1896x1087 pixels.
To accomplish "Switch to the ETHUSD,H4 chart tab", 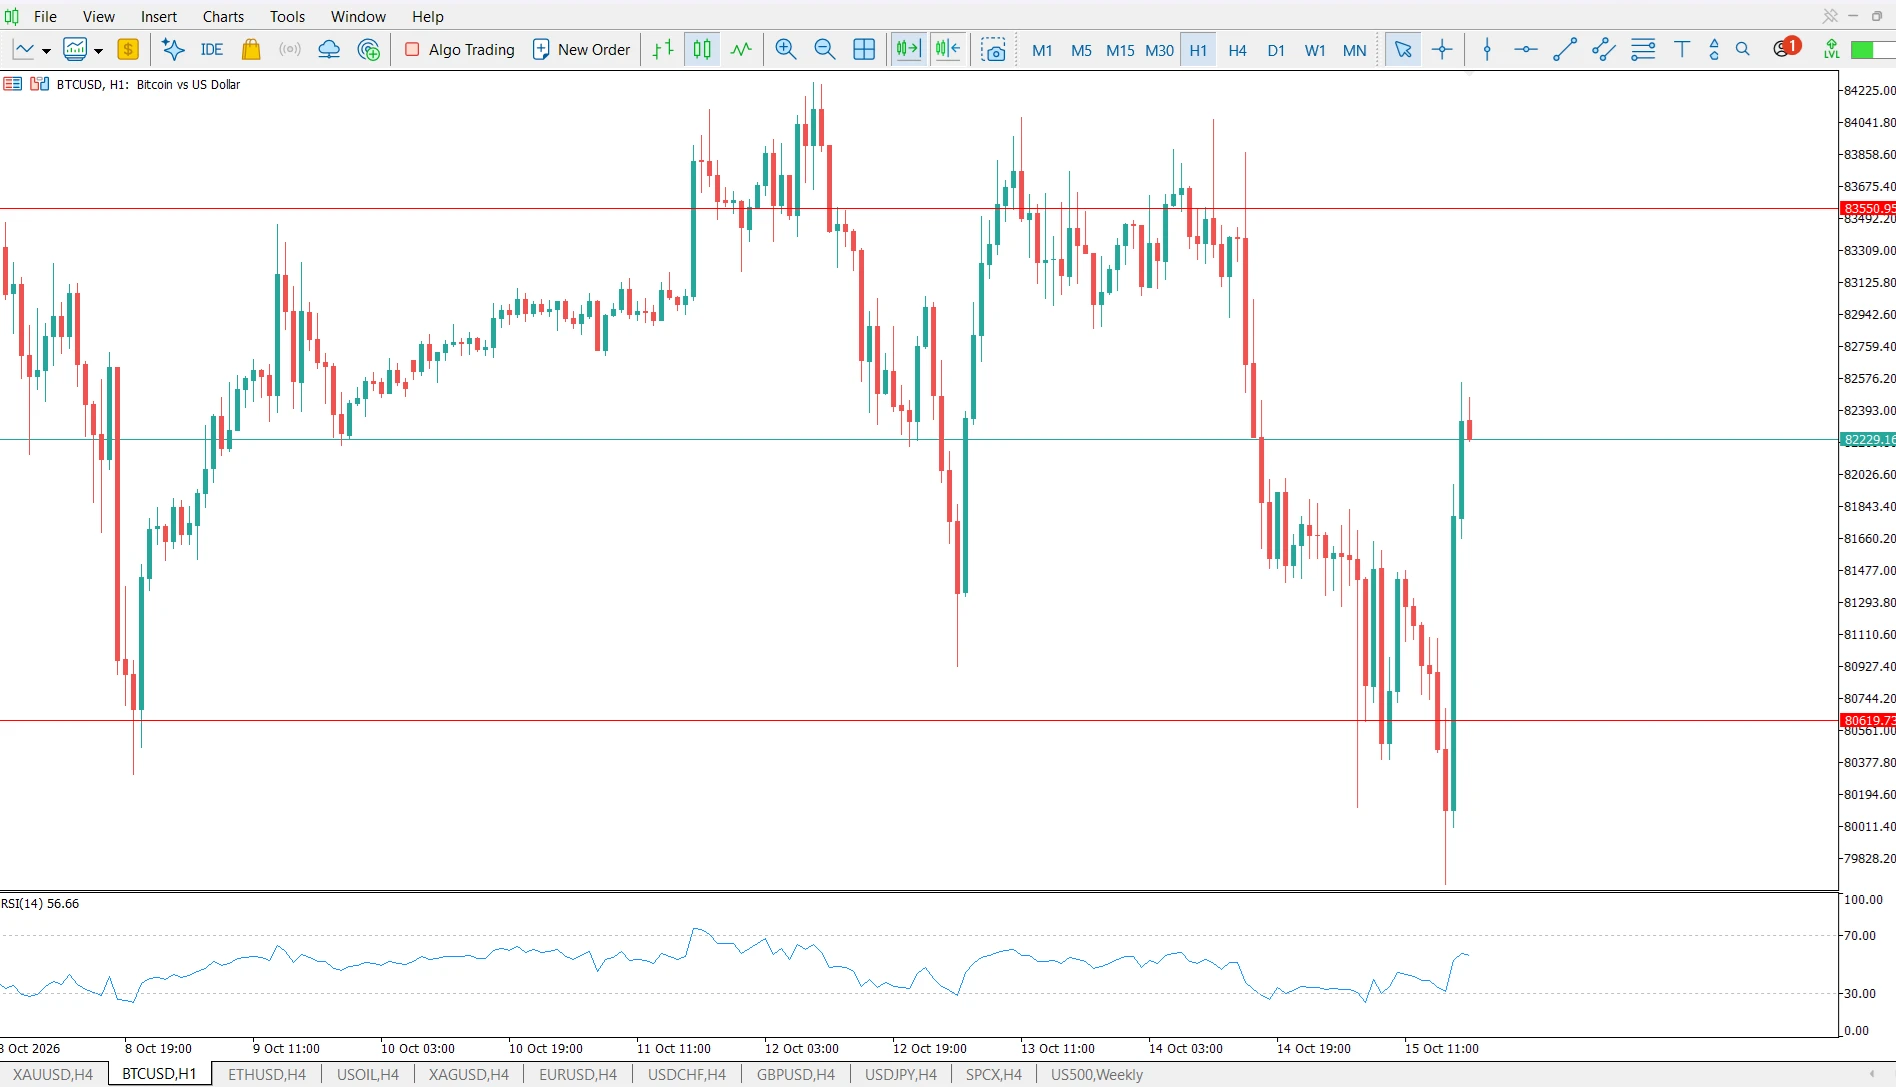I will (267, 1074).
